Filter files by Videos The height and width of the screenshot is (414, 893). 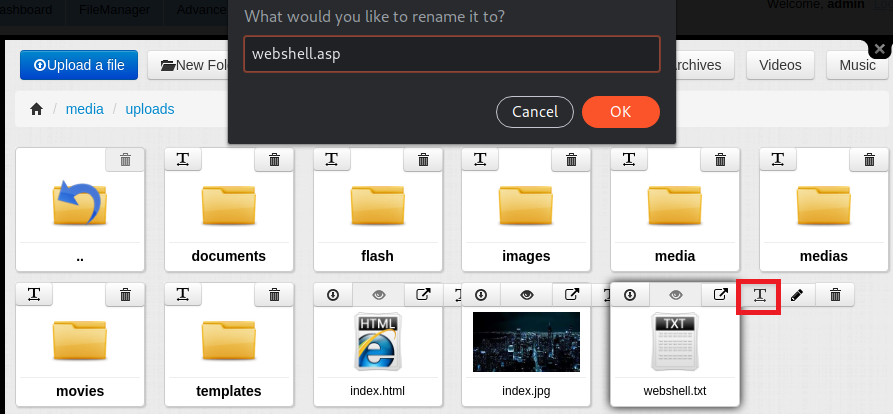(x=780, y=65)
